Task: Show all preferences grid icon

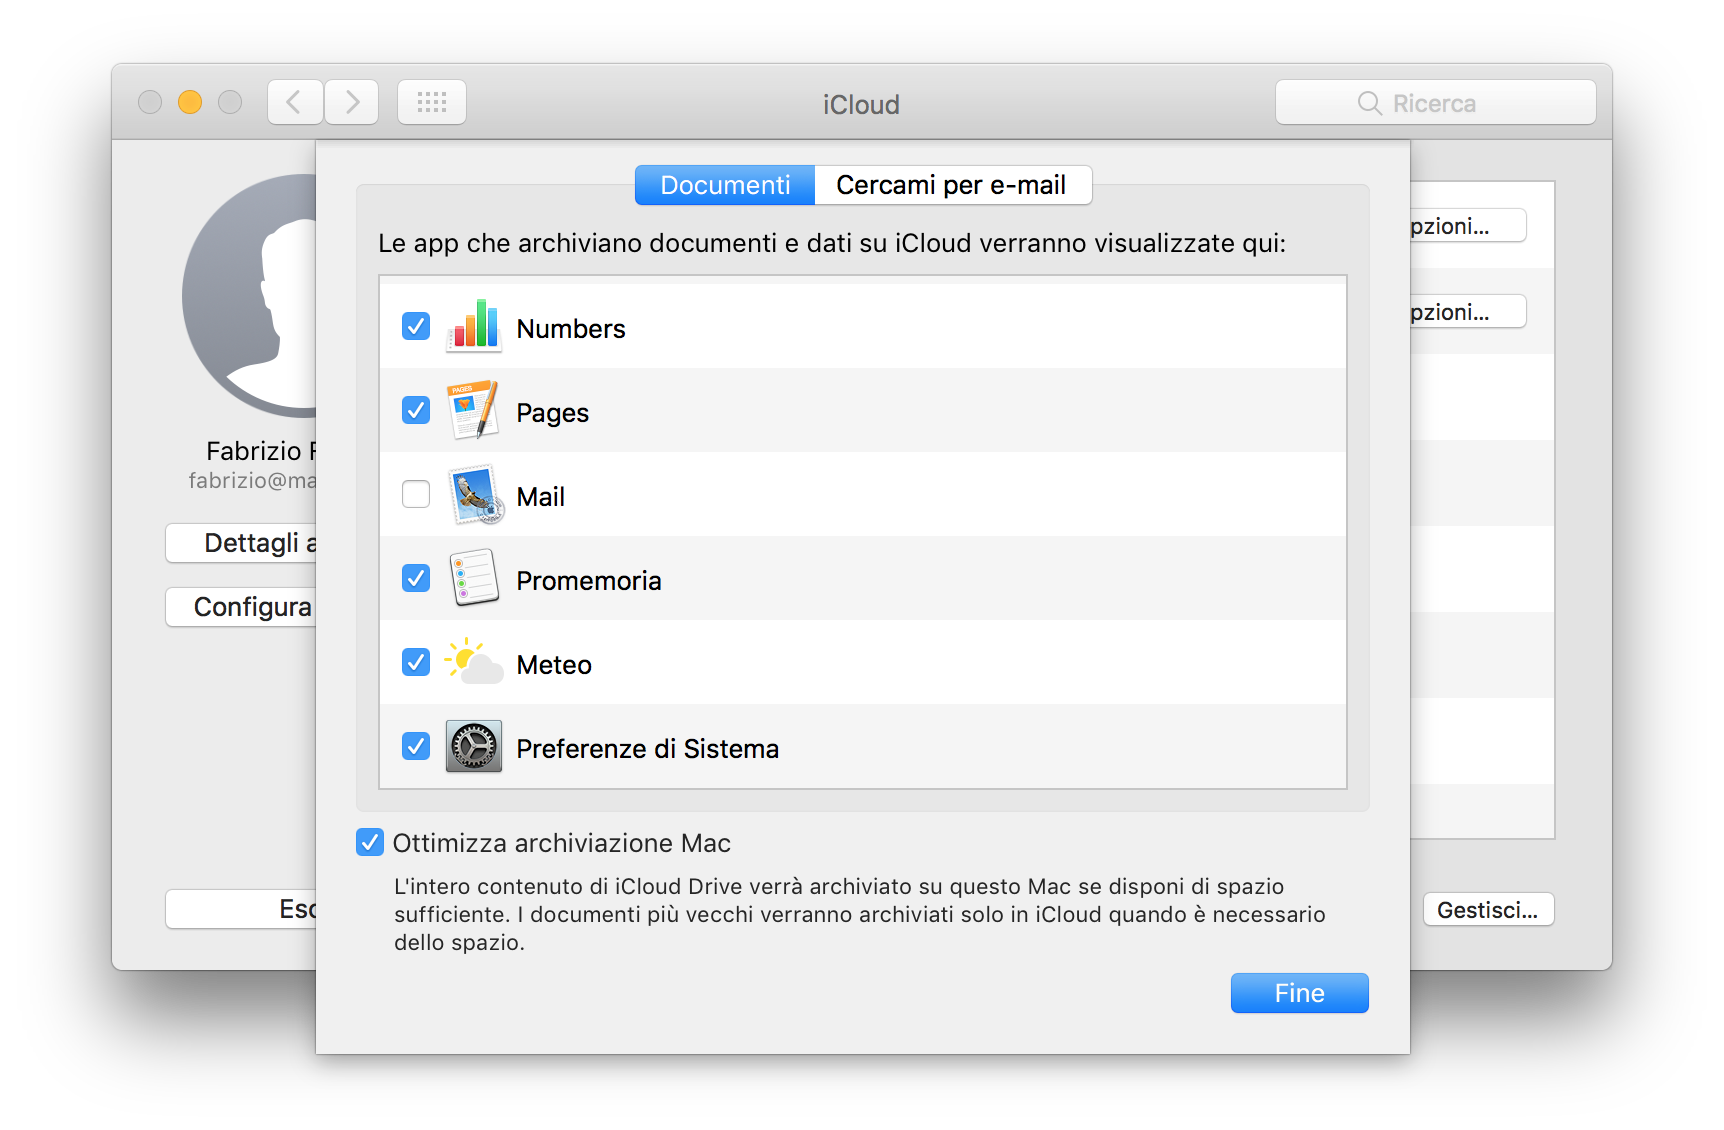Action: coord(432,102)
